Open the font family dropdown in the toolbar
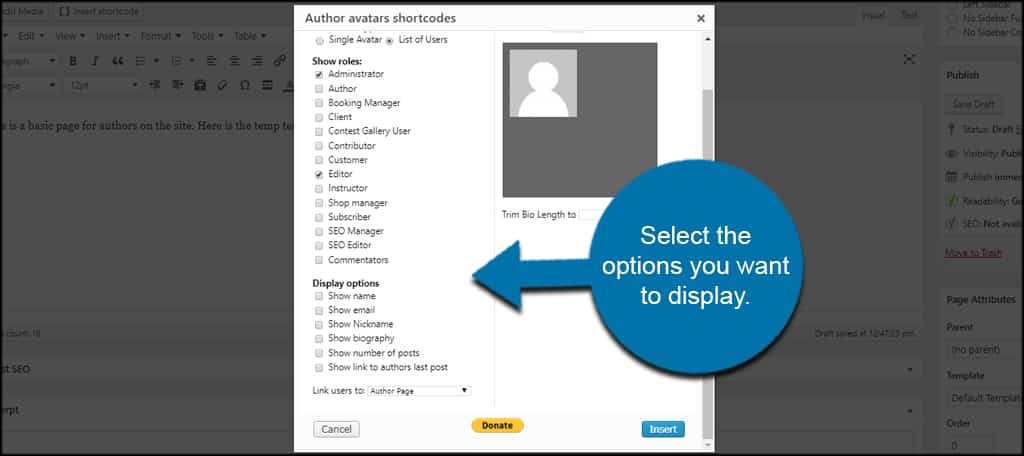 pyautogui.click(x=29, y=85)
